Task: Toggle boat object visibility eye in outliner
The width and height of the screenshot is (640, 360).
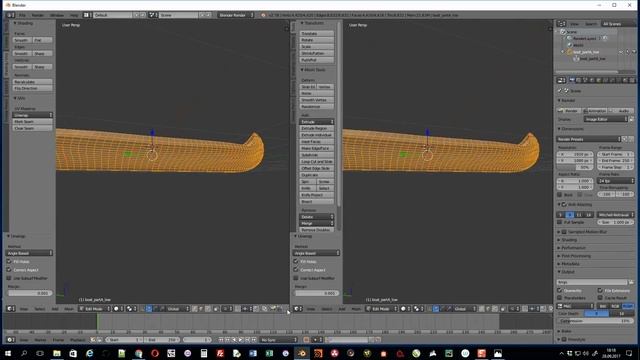Action: coord(621,52)
